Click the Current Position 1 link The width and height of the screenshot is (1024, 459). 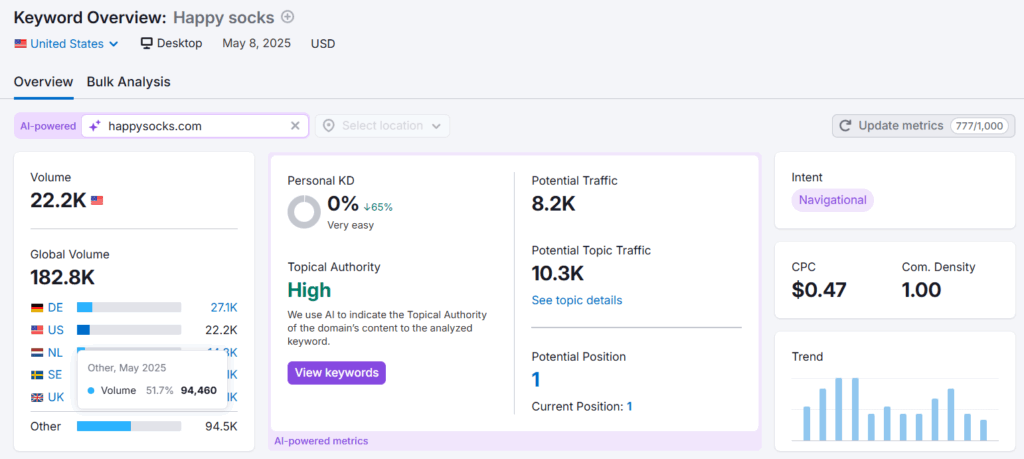point(630,406)
